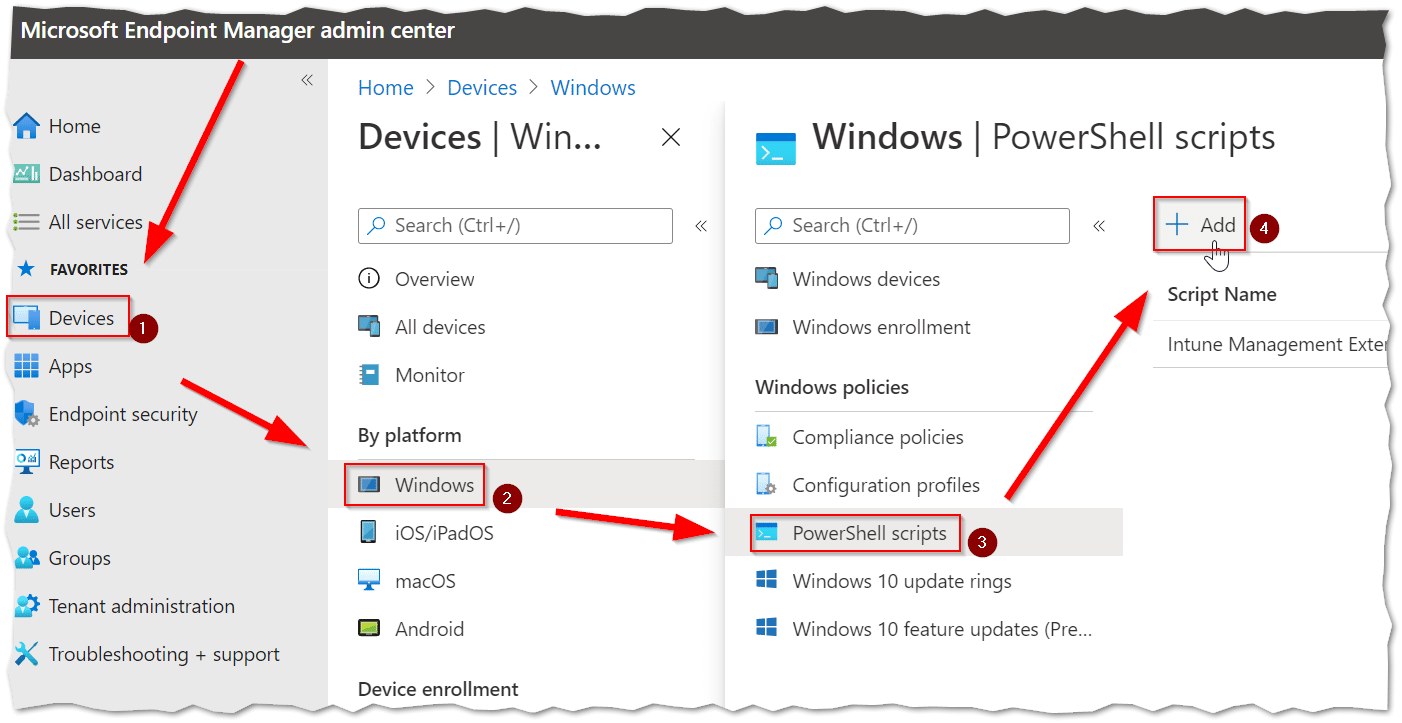Navigate to Home via the breadcrumb
1402x723 pixels.
pos(385,87)
